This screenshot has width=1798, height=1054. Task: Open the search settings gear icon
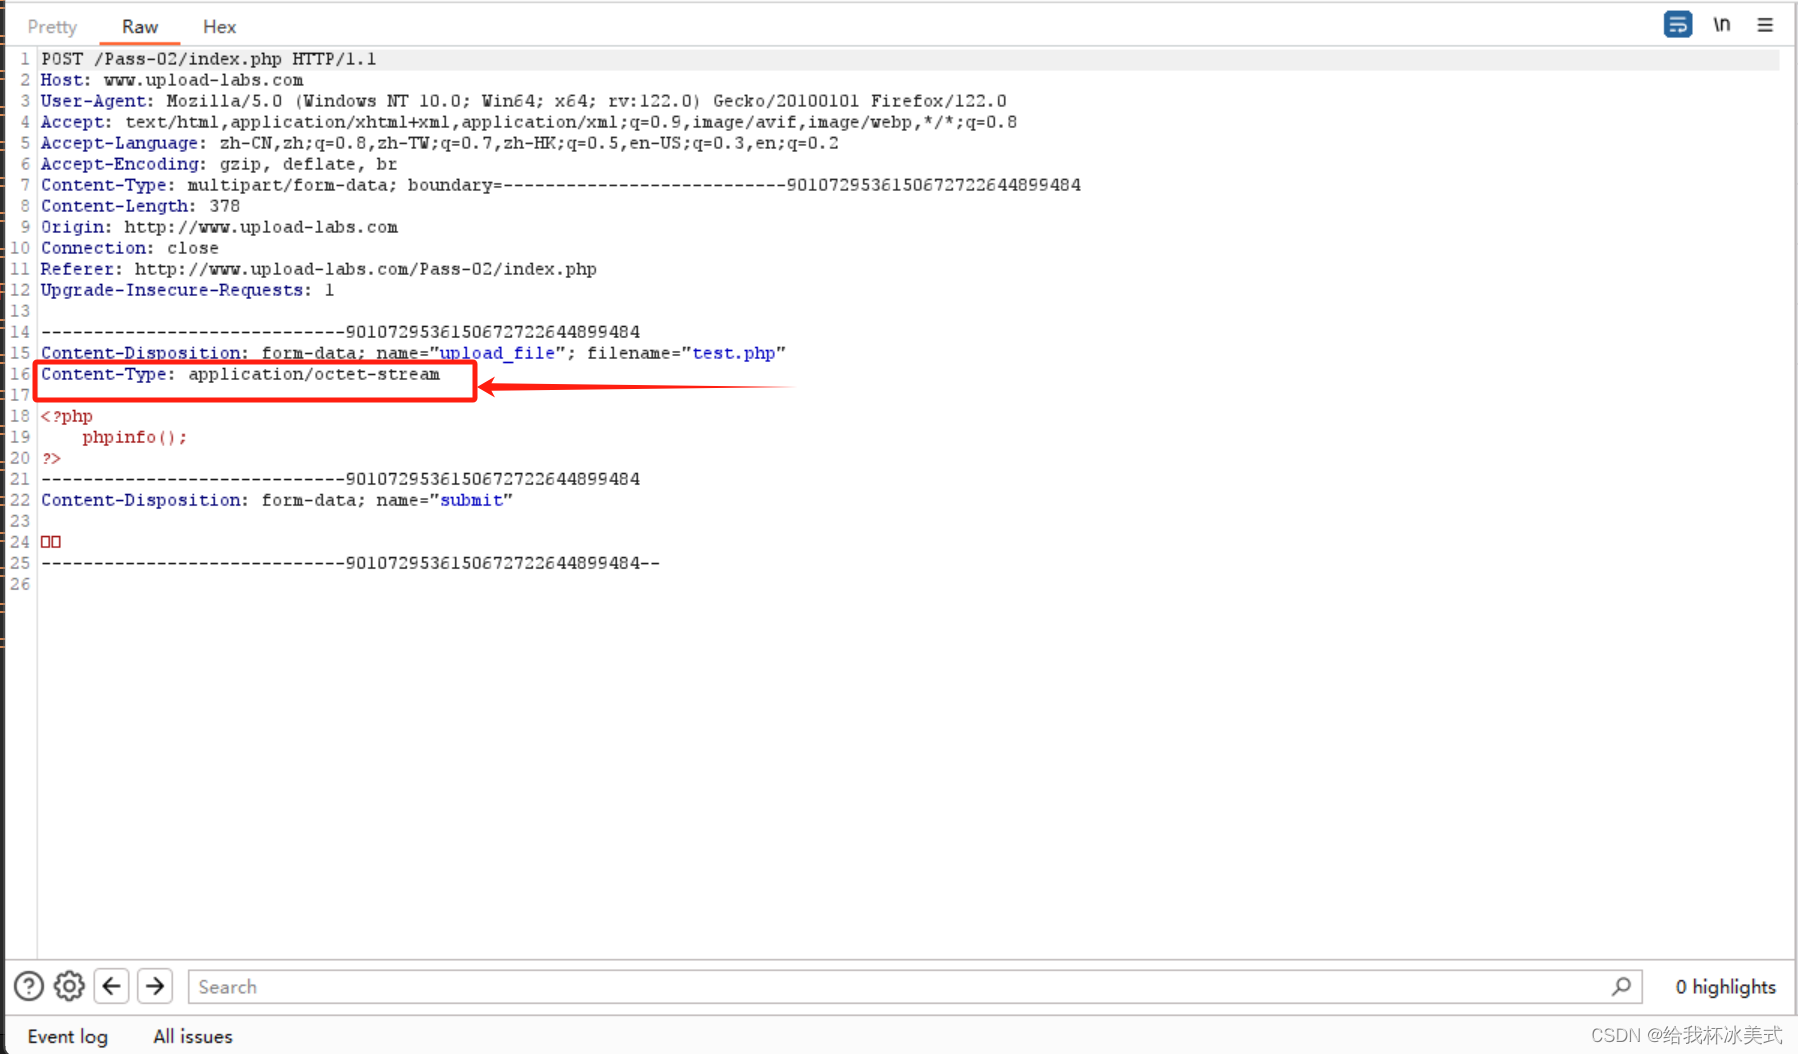pyautogui.click(x=69, y=986)
